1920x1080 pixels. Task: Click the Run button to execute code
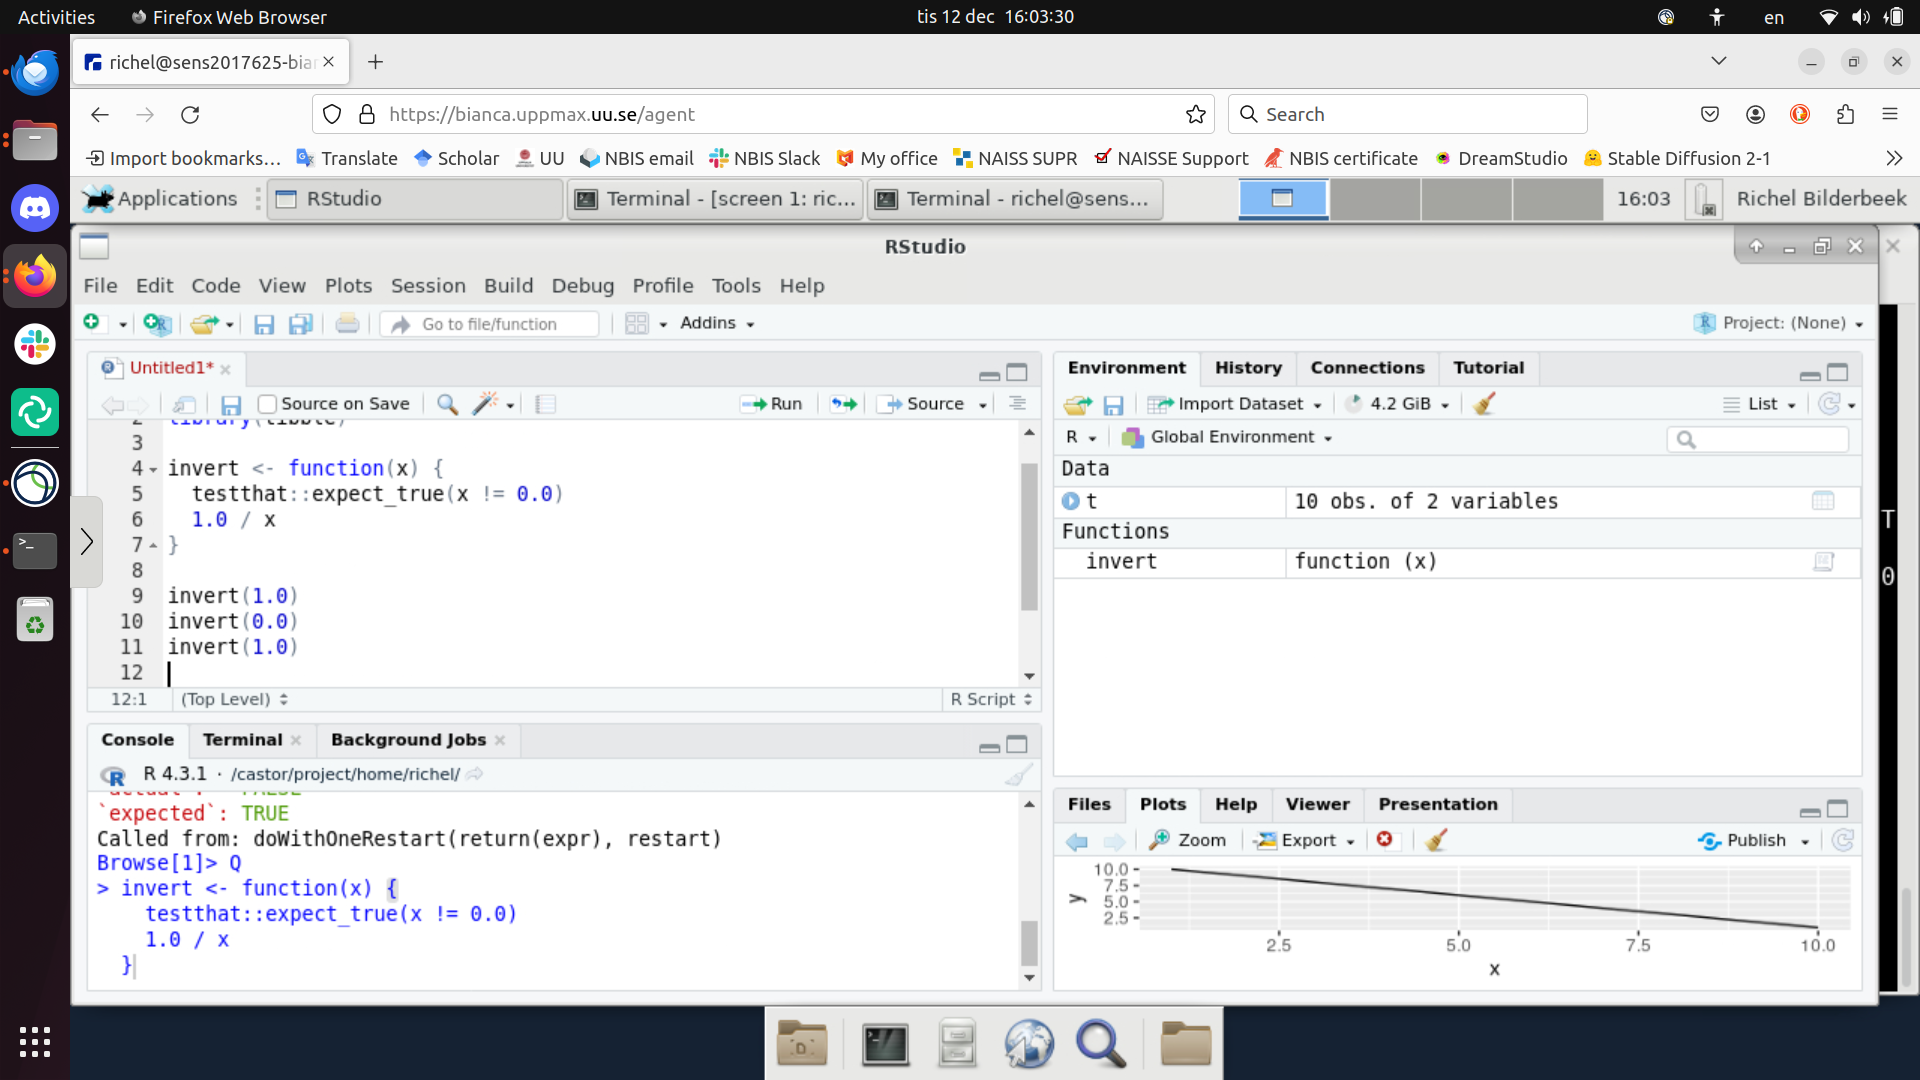(x=774, y=404)
